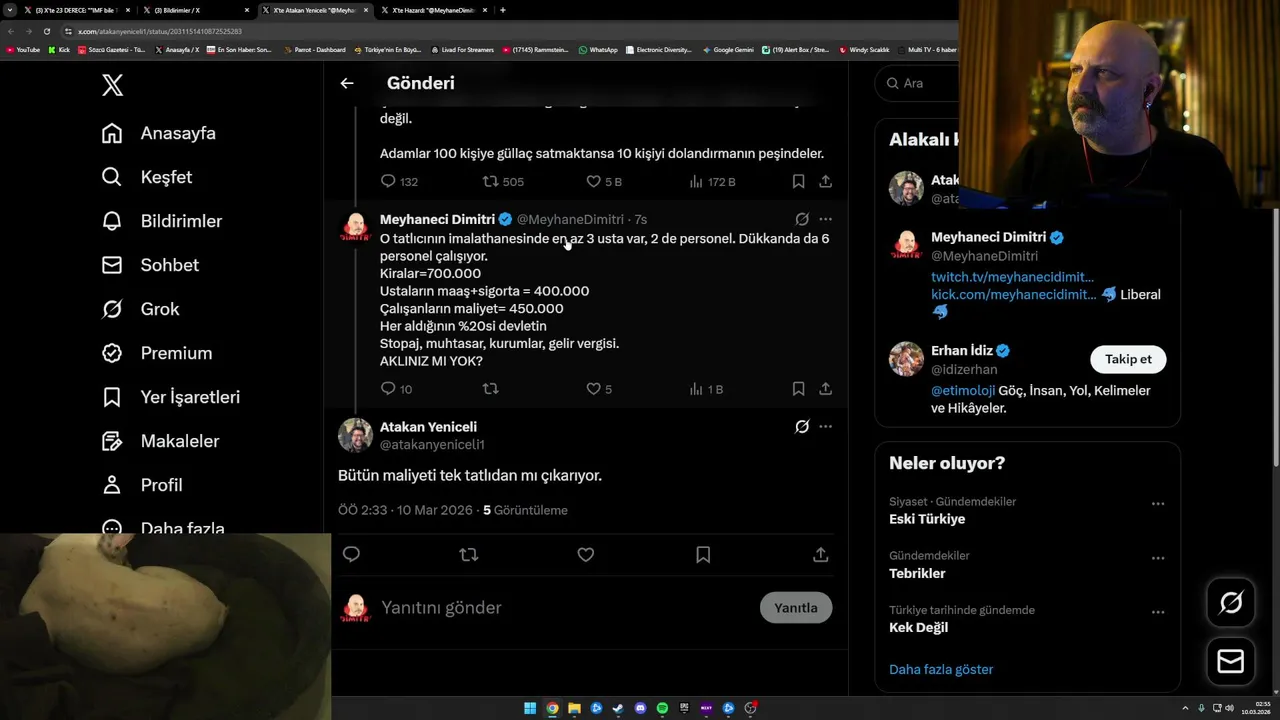
Task: Click the Yanıtla reply button
Action: click(796, 608)
